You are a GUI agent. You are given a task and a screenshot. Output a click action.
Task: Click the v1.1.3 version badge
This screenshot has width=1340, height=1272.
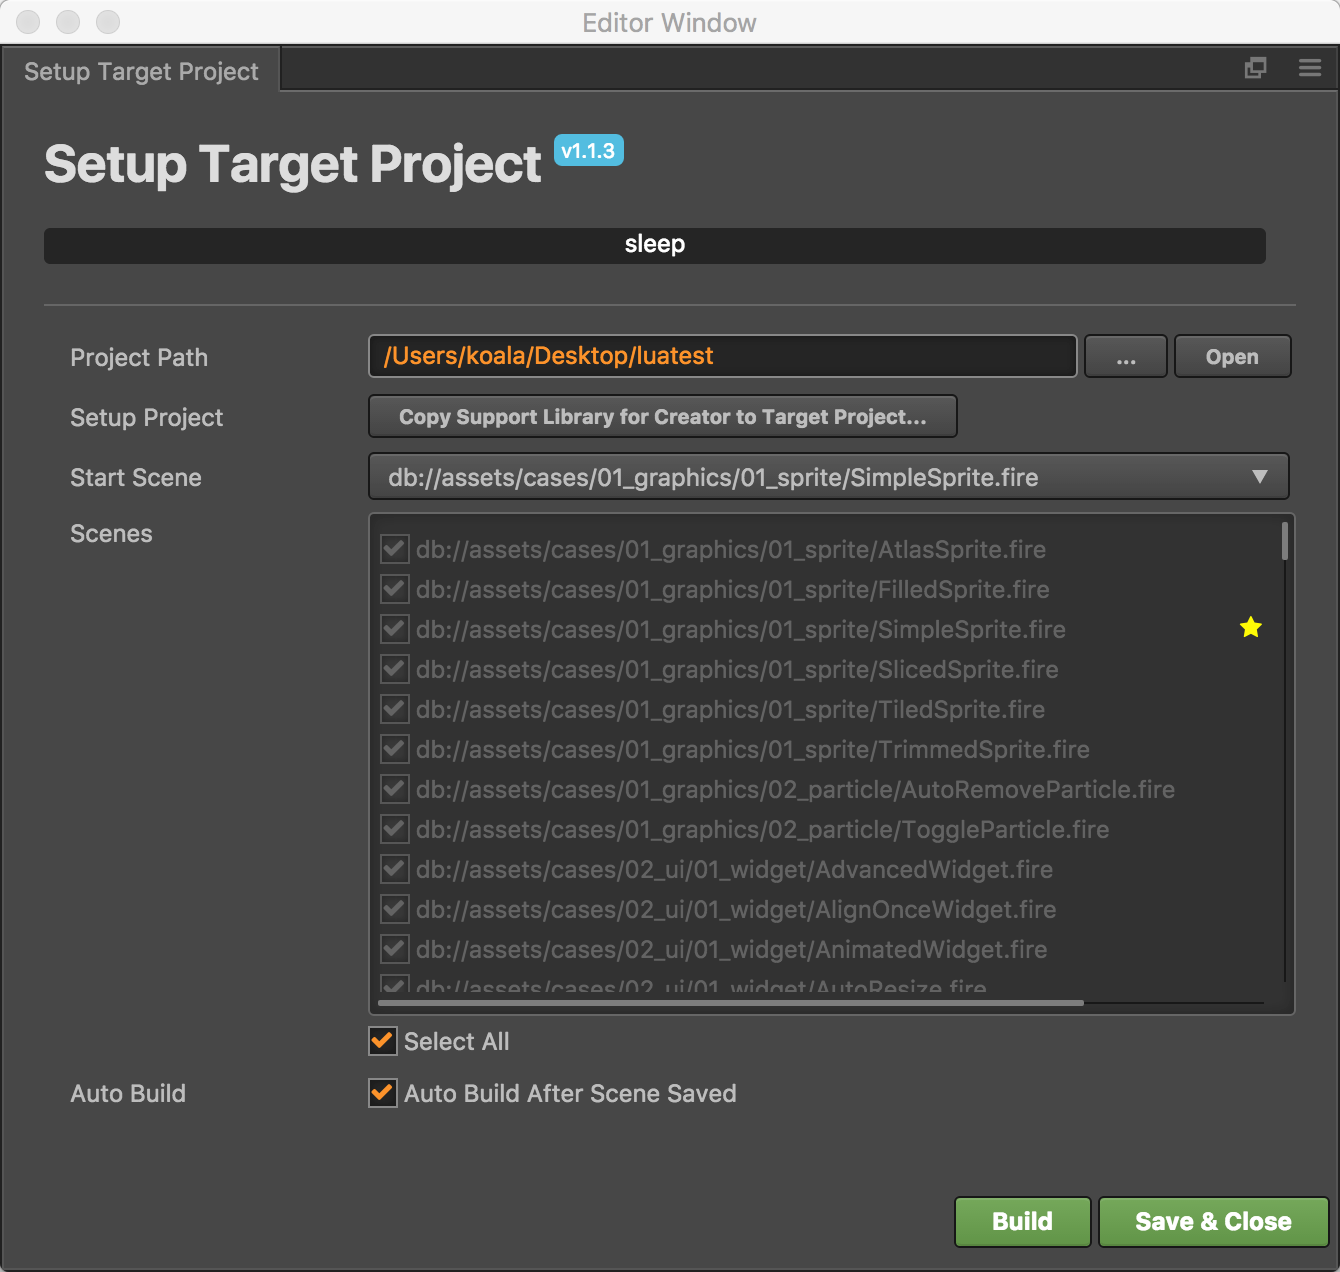click(589, 151)
